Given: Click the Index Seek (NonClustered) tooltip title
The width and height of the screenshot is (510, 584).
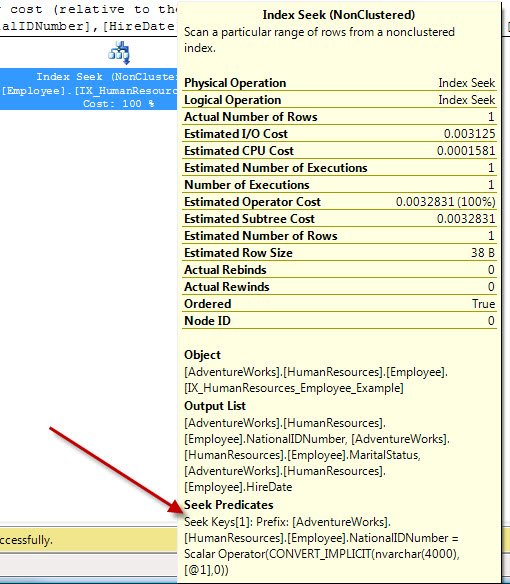Looking at the screenshot, I should point(339,15).
